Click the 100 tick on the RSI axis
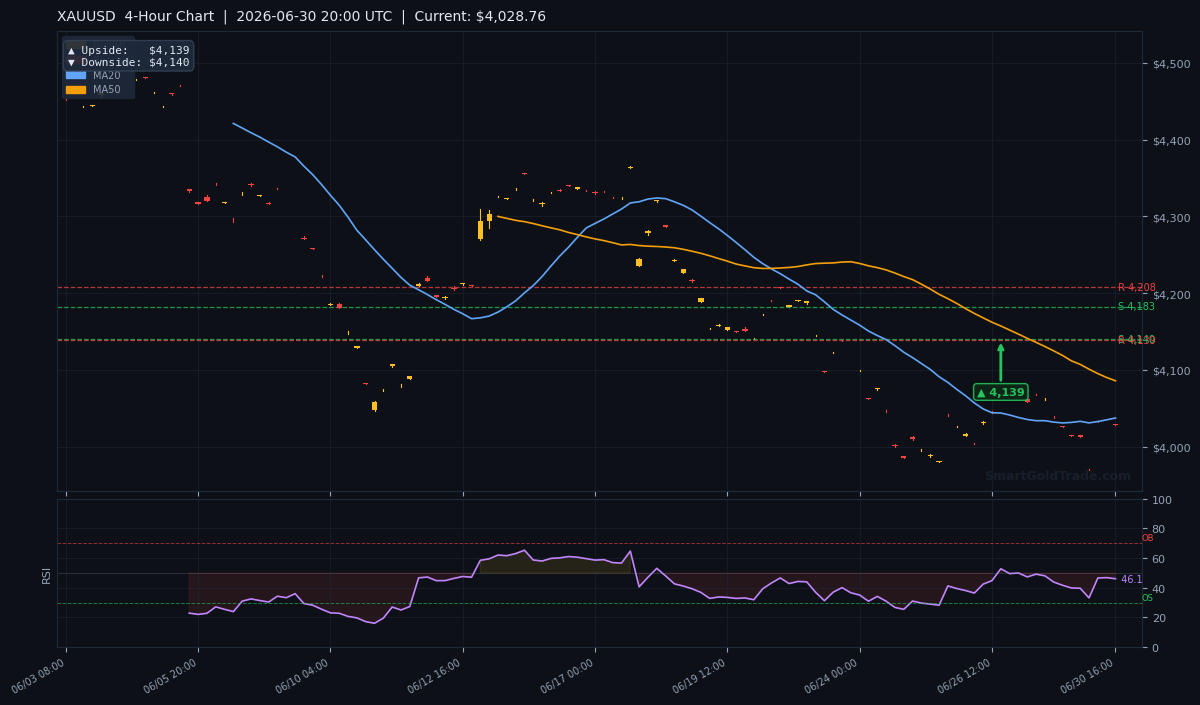 pos(1163,500)
